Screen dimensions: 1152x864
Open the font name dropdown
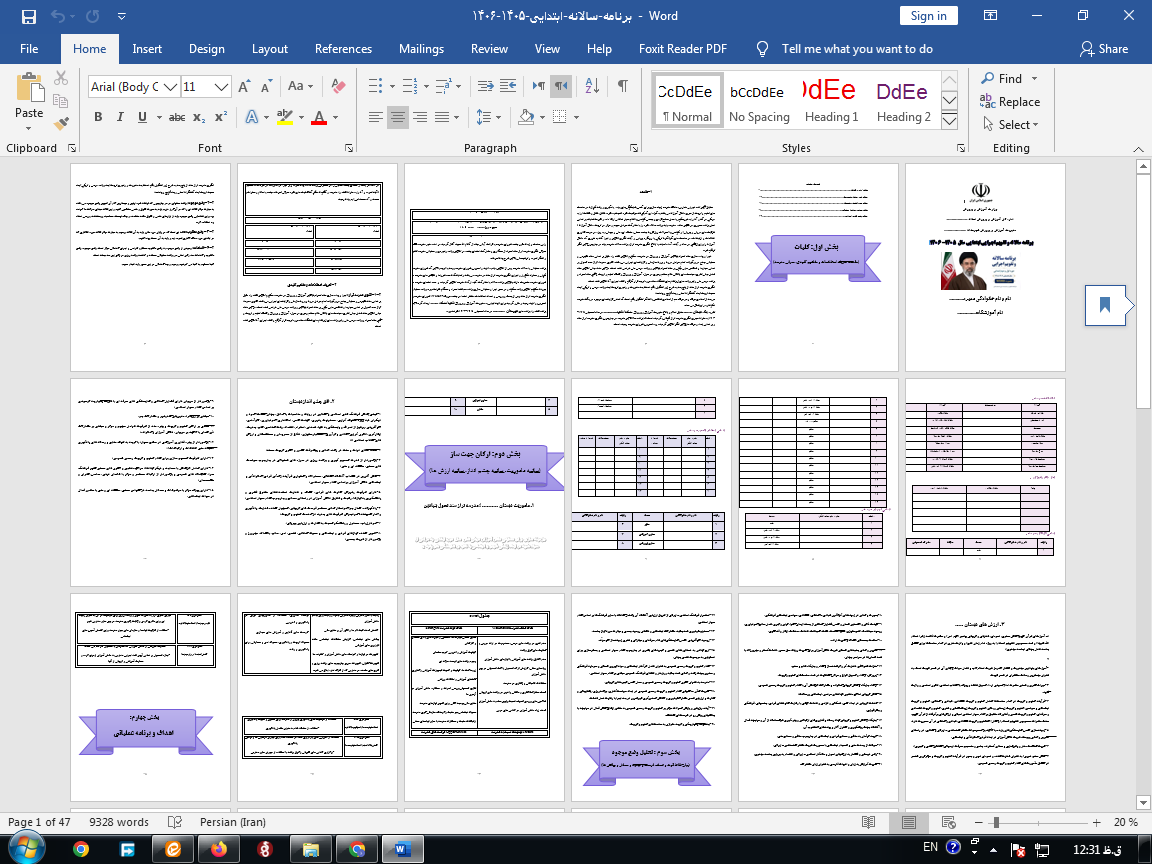tap(170, 87)
